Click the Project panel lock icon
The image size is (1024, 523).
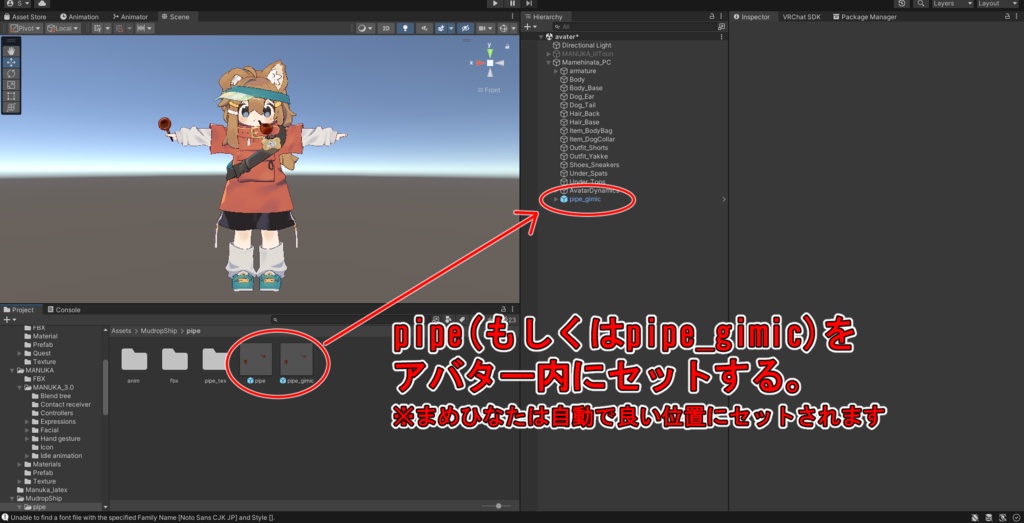click(504, 309)
